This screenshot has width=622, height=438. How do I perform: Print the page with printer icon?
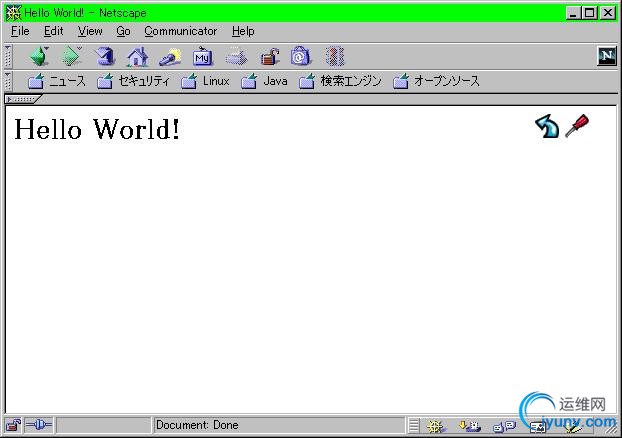tap(236, 57)
